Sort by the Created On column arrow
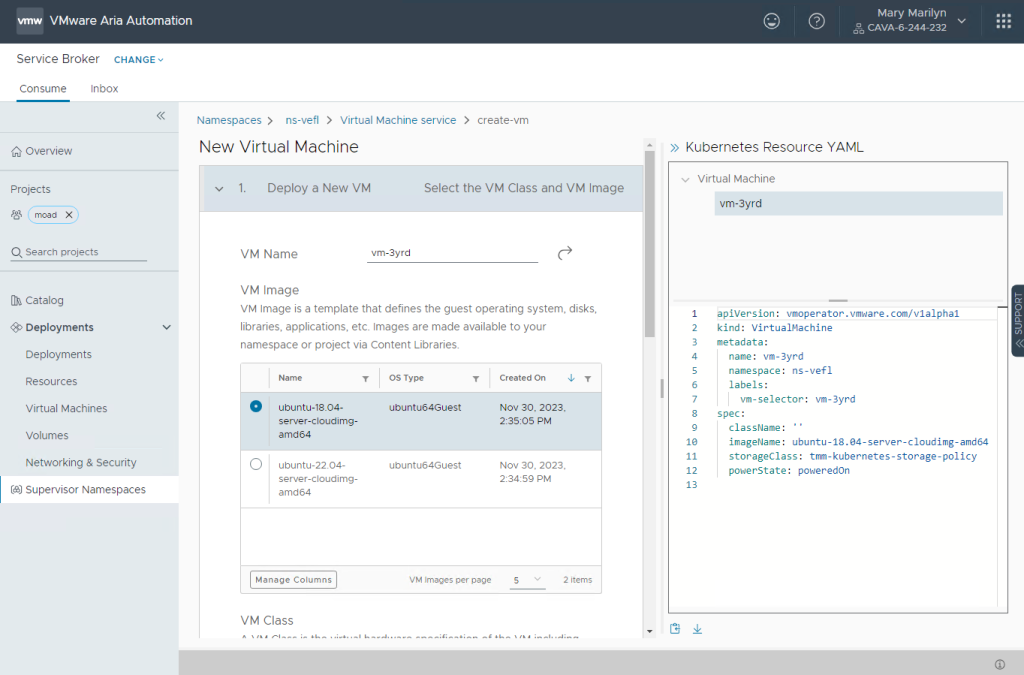This screenshot has height=675, width=1024. [x=571, y=379]
